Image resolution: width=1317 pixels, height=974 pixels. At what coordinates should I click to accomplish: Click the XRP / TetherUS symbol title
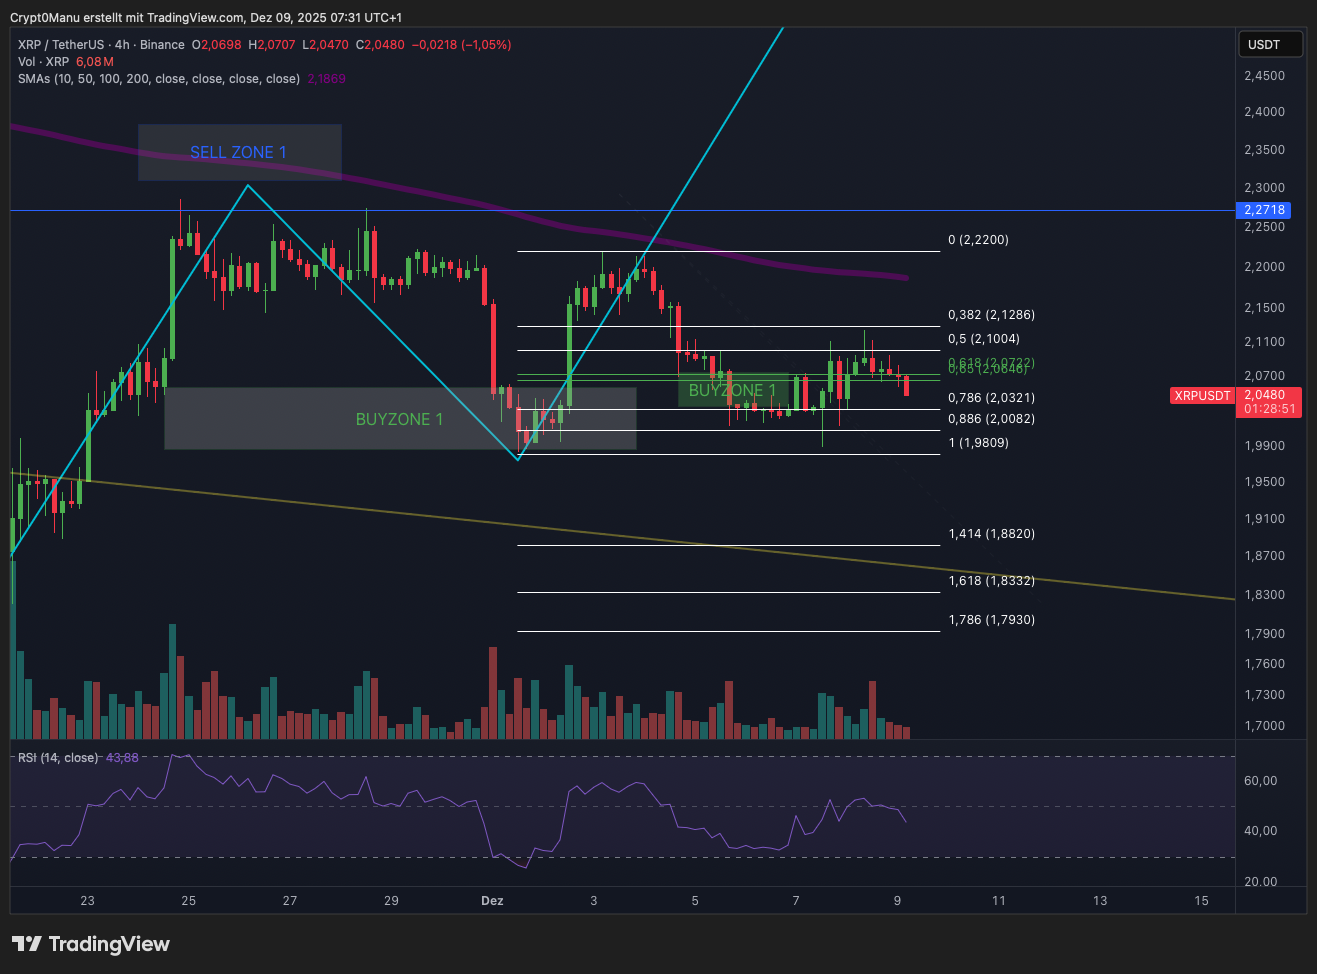click(61, 45)
